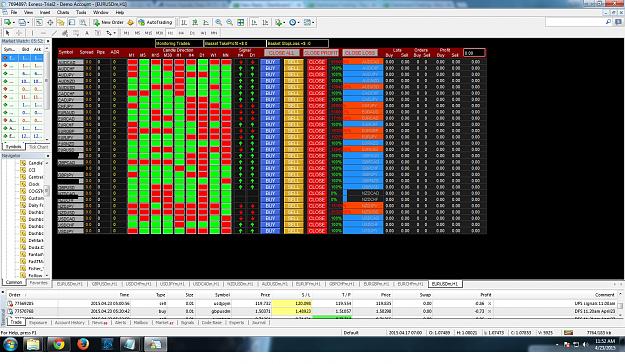Toggle the Navigator panel icon
Screen dimensions: 625x364
coord(61,22)
